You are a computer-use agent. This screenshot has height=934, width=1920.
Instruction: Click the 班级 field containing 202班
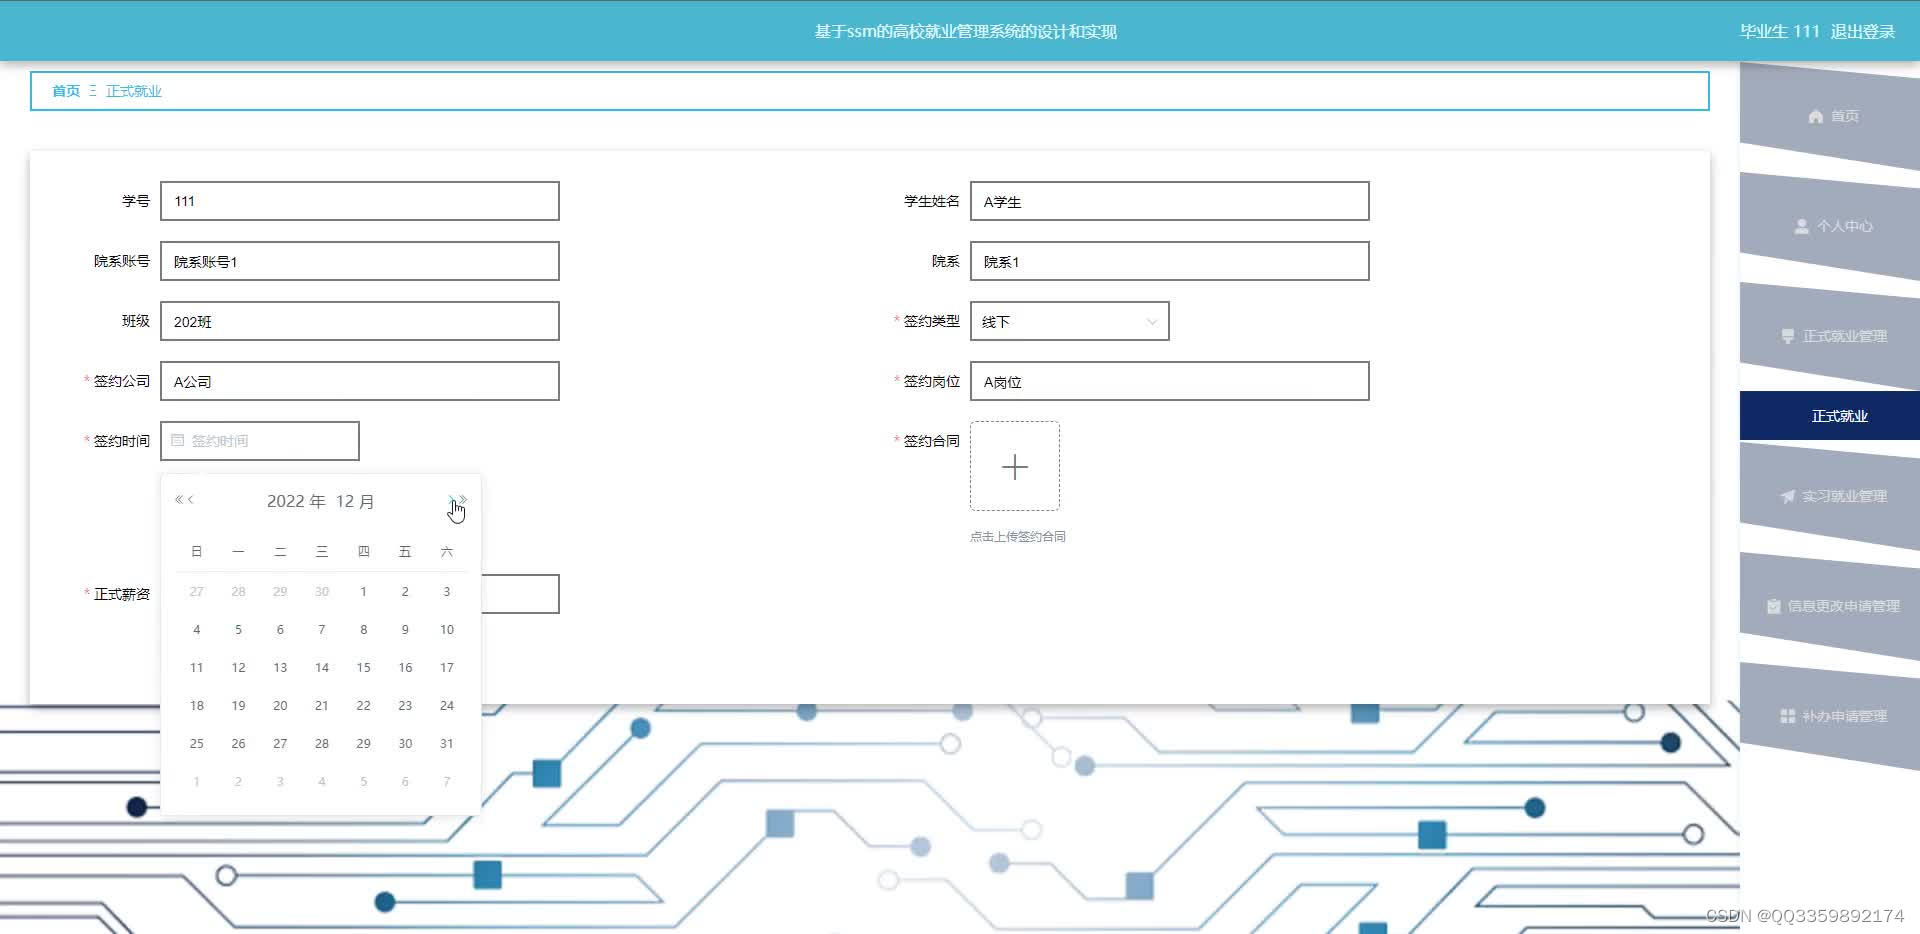(360, 321)
